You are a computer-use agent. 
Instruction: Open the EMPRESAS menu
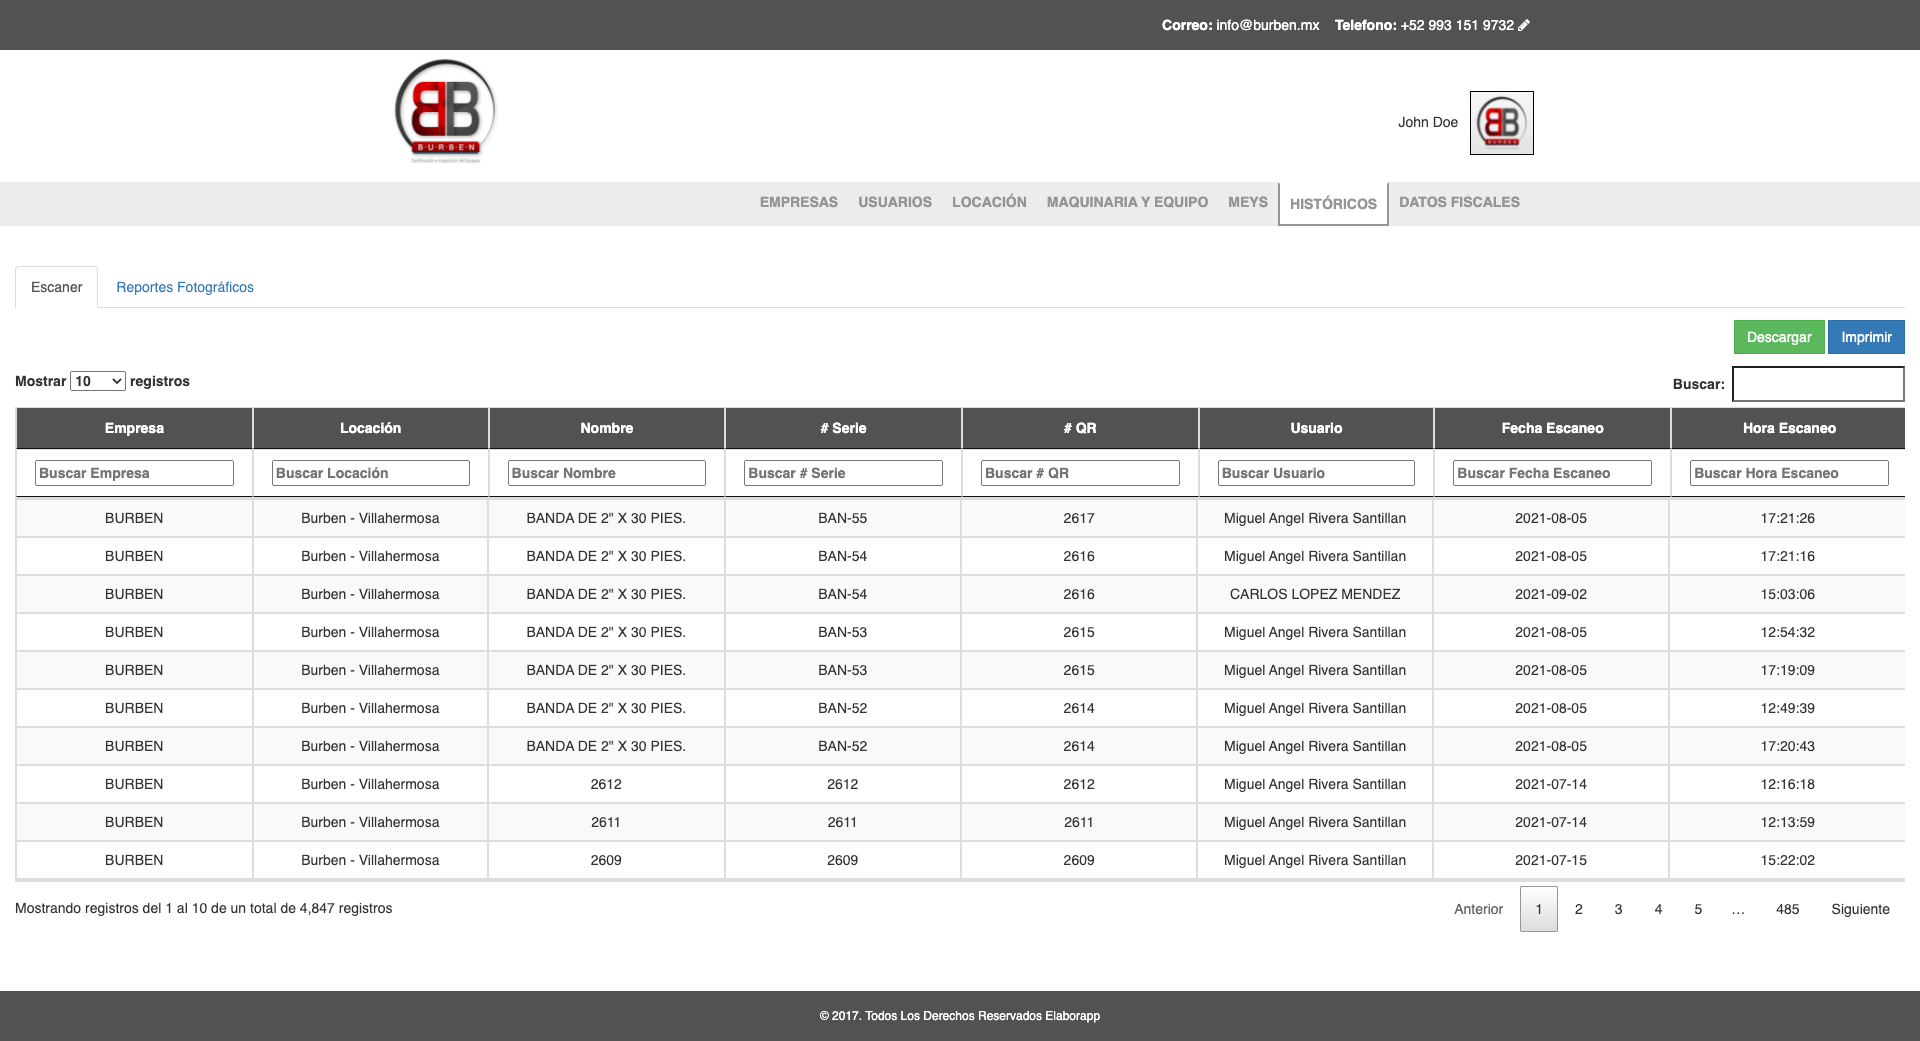[x=798, y=202]
